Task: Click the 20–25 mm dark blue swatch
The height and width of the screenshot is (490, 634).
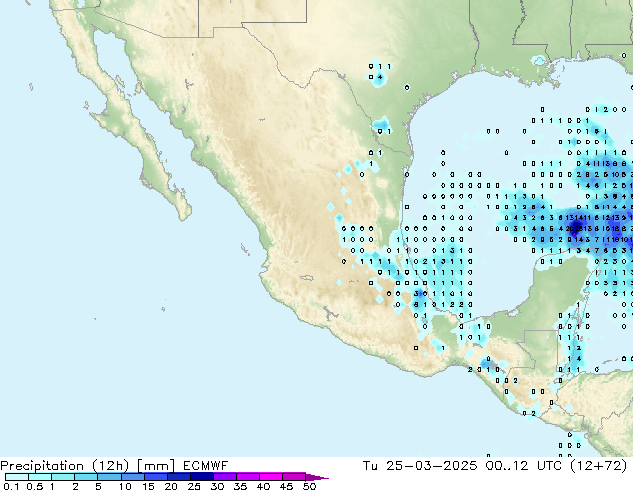Action: pyautogui.click(x=178, y=477)
